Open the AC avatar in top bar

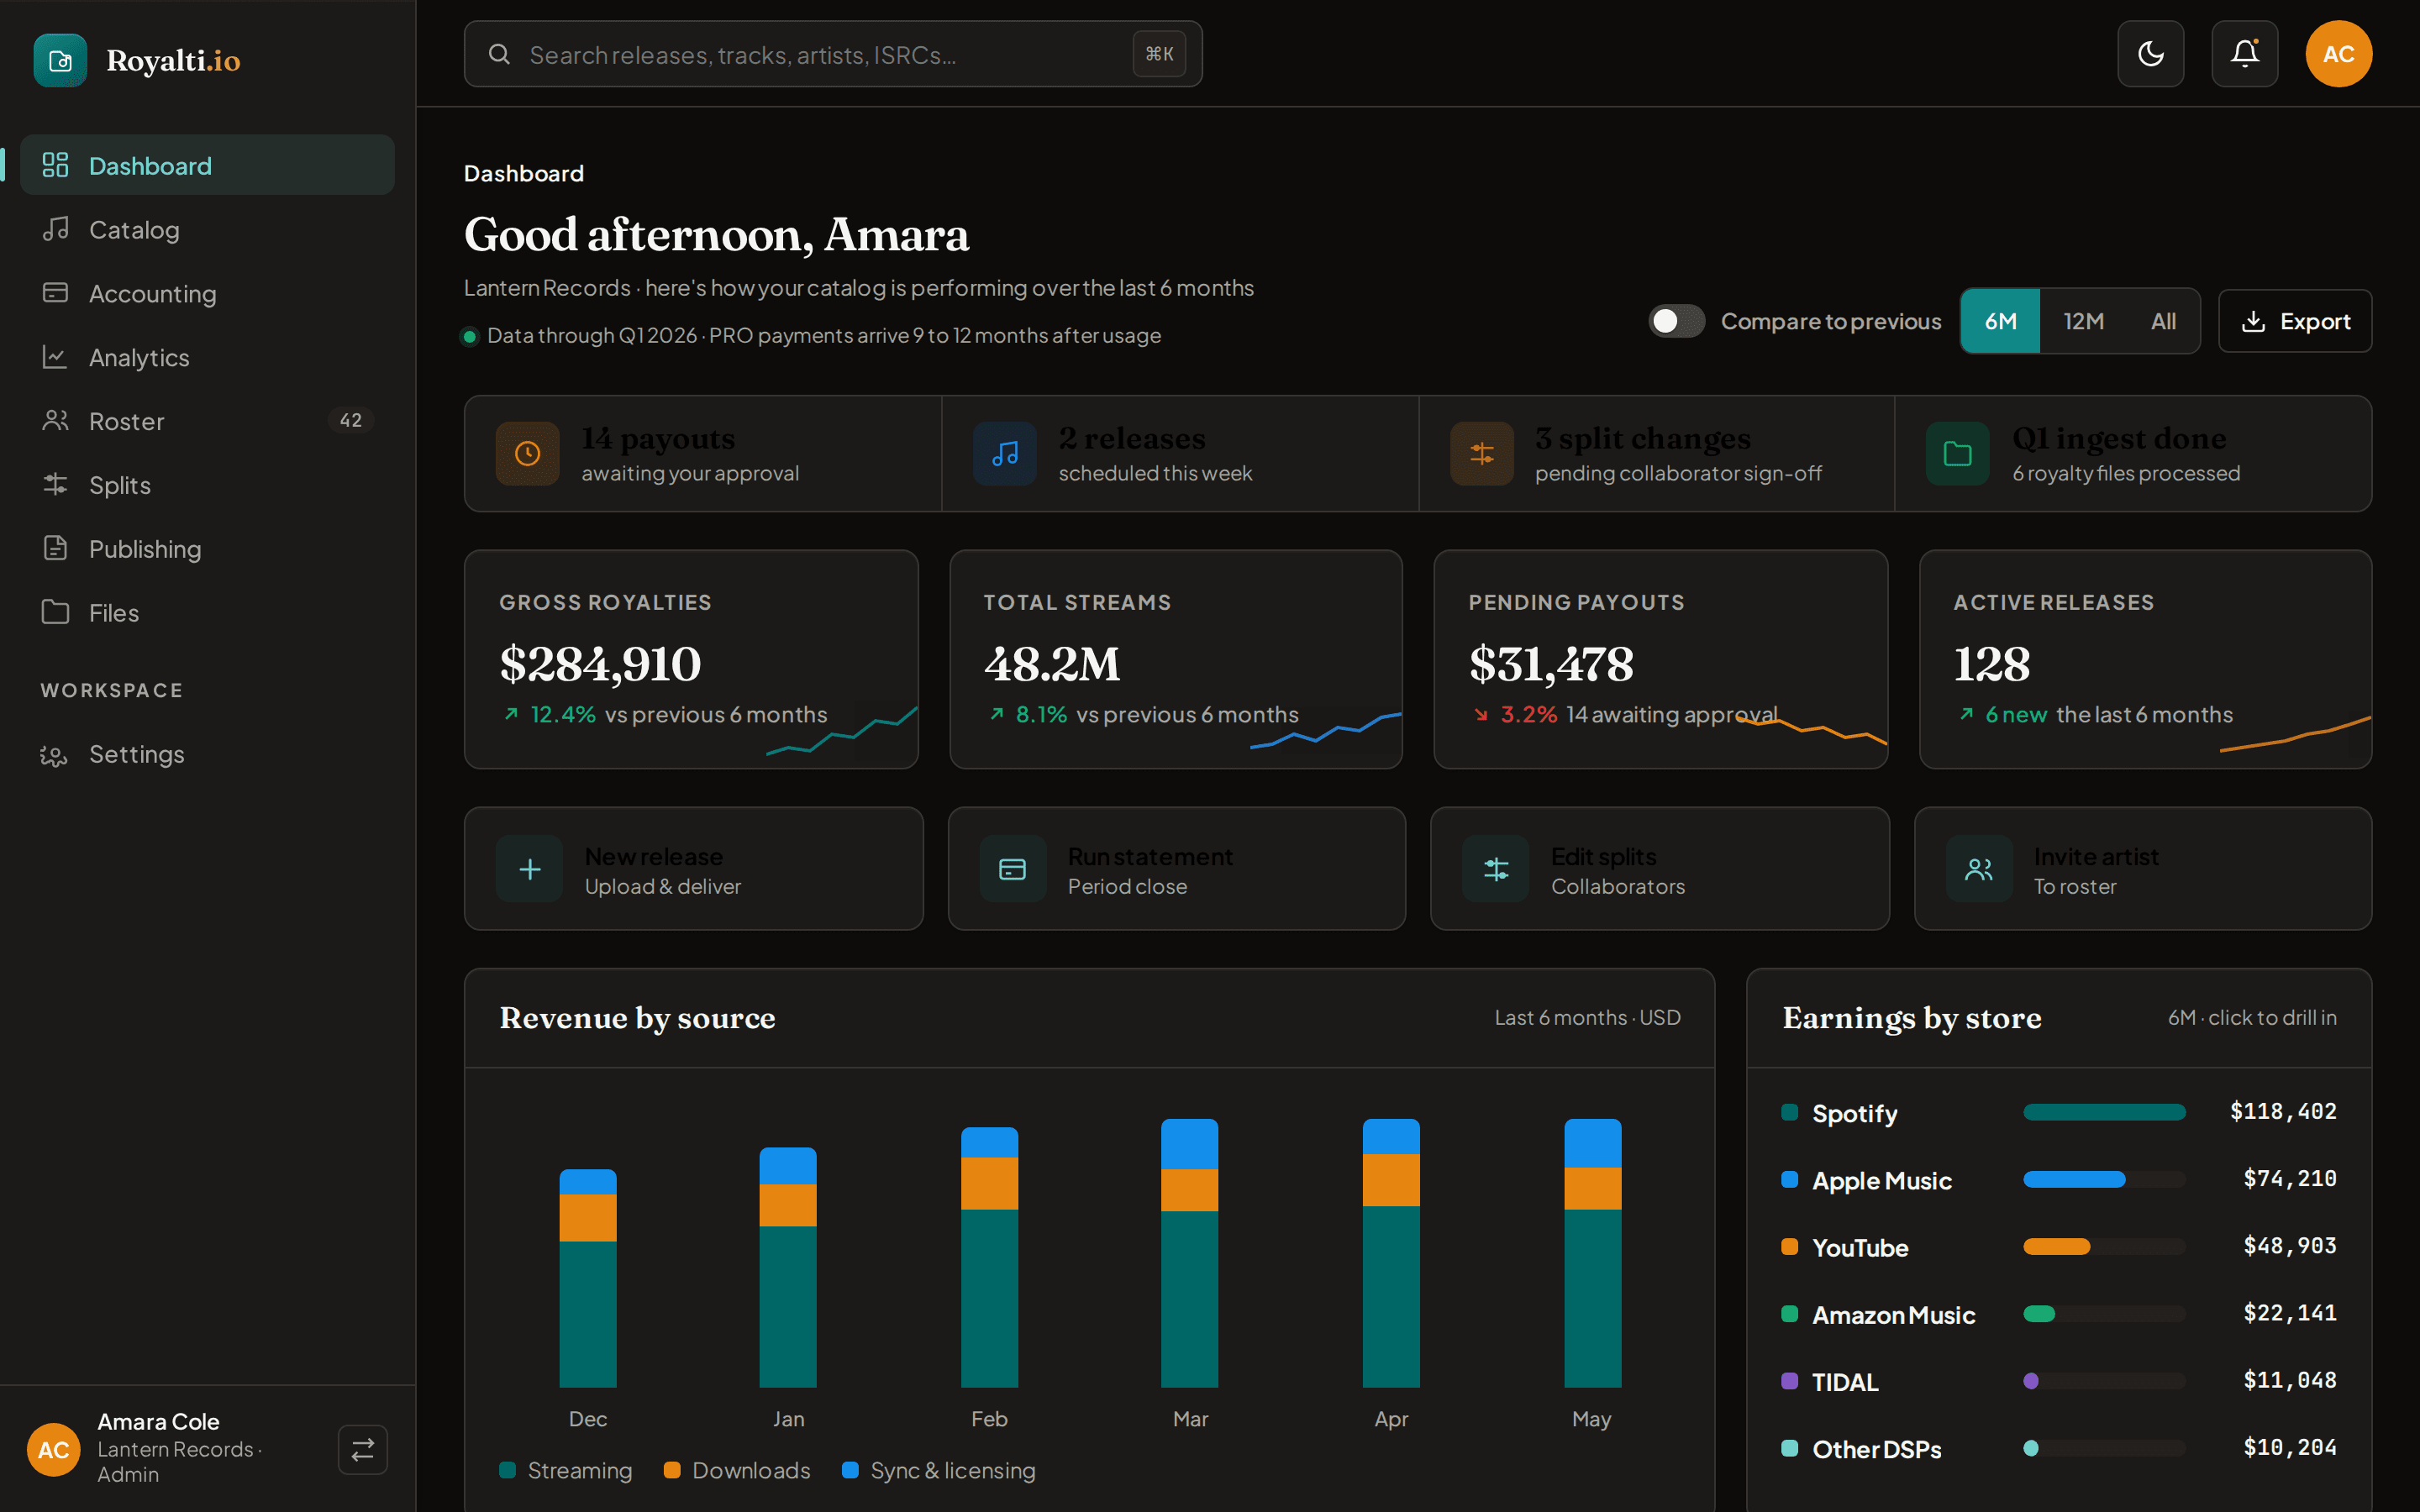(x=2338, y=54)
